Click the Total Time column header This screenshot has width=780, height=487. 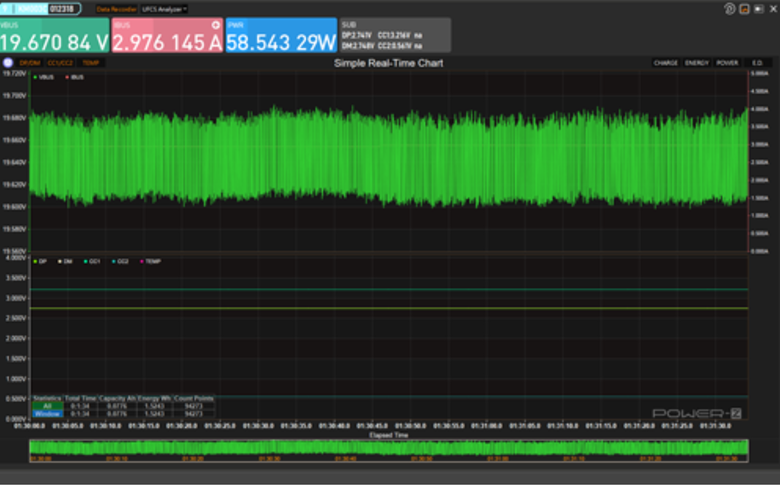pyautogui.click(x=80, y=398)
